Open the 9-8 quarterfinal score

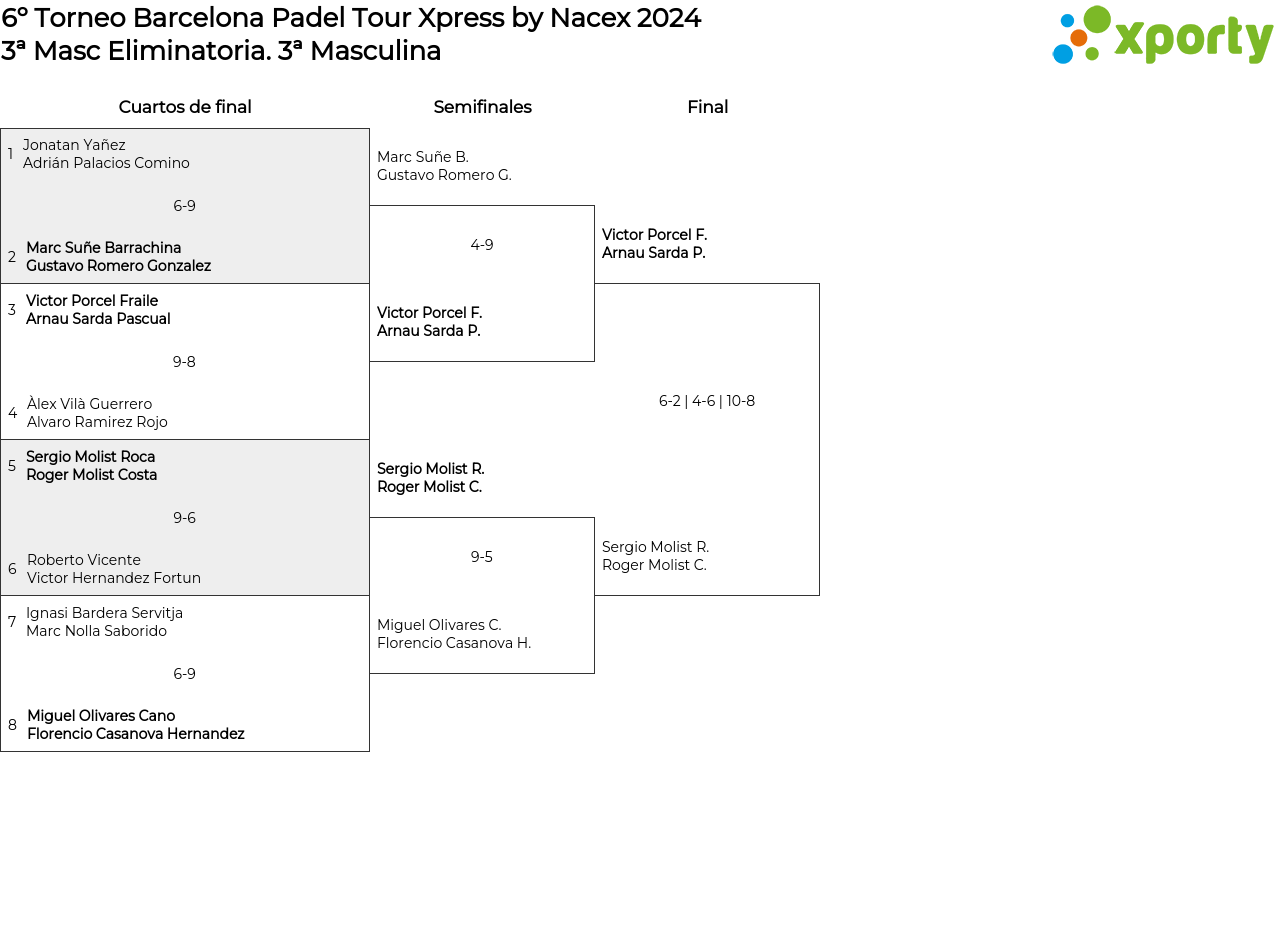[184, 362]
